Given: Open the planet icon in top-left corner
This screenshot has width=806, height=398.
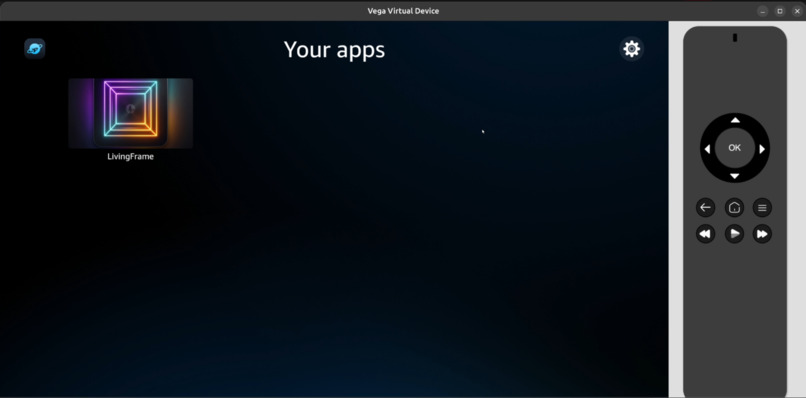Looking at the screenshot, I should (x=35, y=49).
